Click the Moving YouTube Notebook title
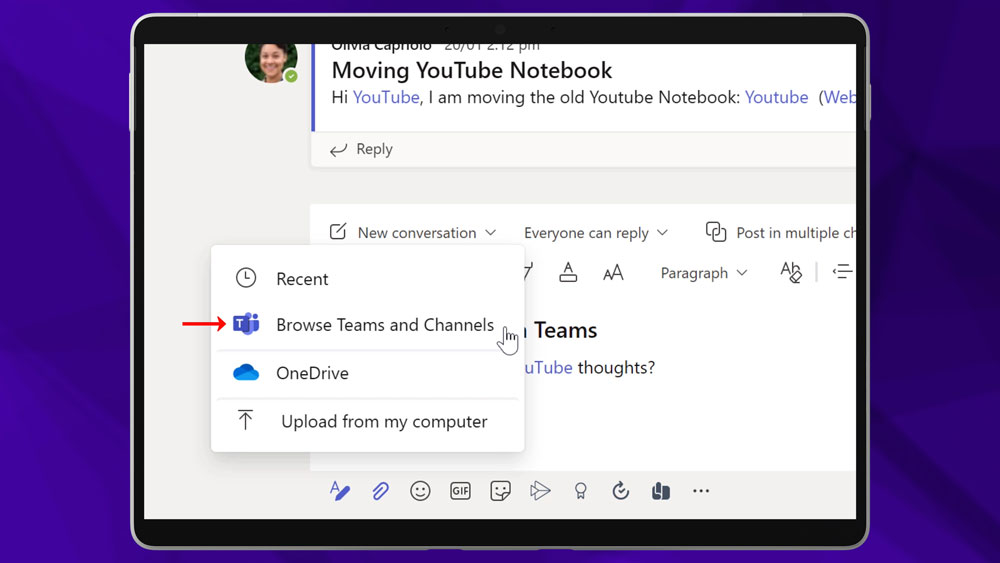Screen dimensions: 1000x563 coord(472,70)
